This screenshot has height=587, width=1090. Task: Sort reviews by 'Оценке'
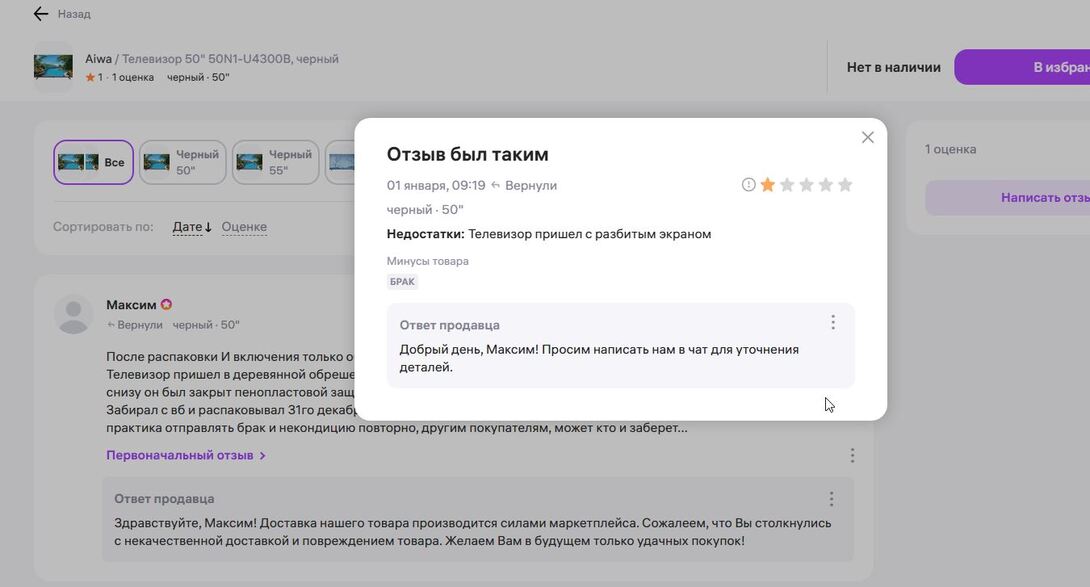click(244, 227)
